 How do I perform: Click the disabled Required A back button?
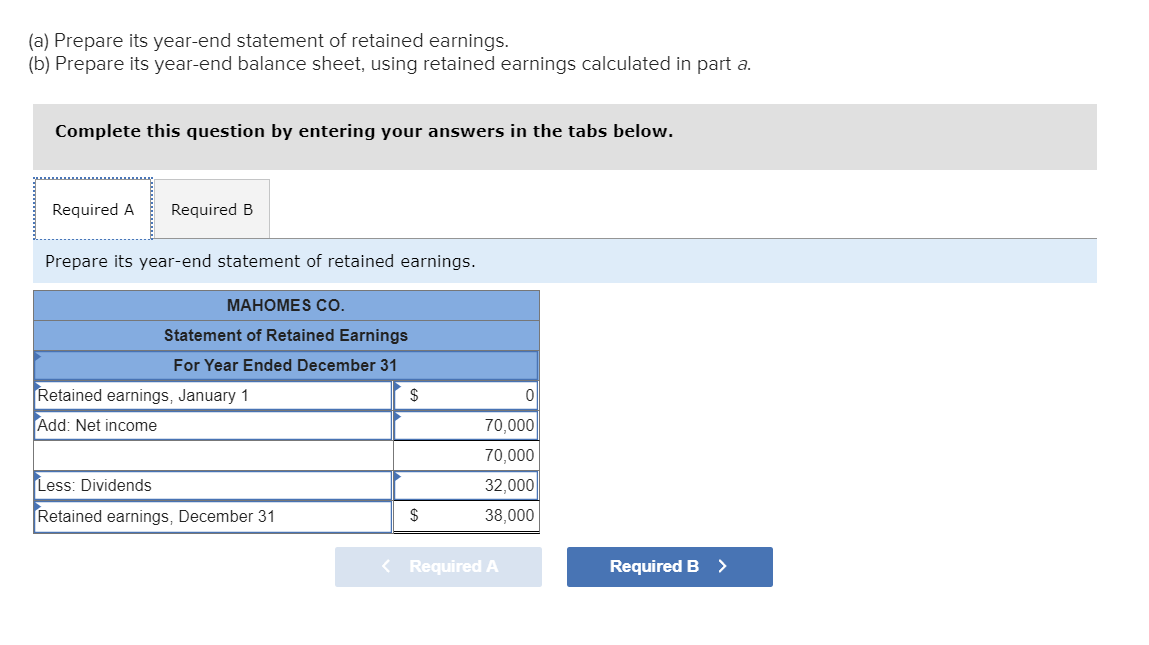coord(438,566)
